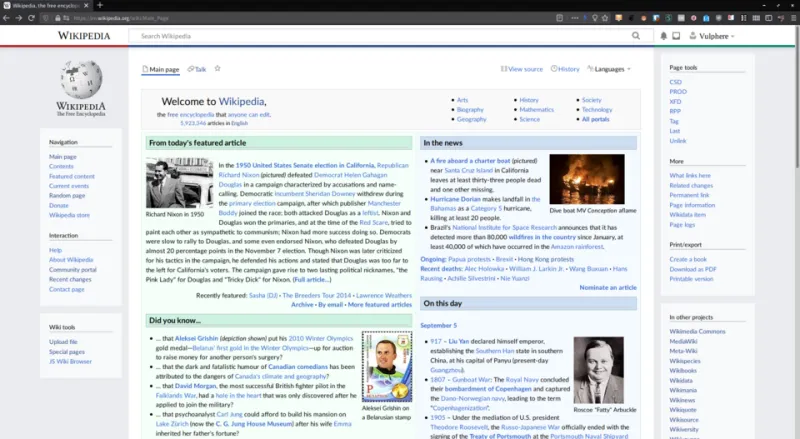Click the Roscoe Fatty Arbuckle portrait
800x439 pixels.
click(598, 370)
